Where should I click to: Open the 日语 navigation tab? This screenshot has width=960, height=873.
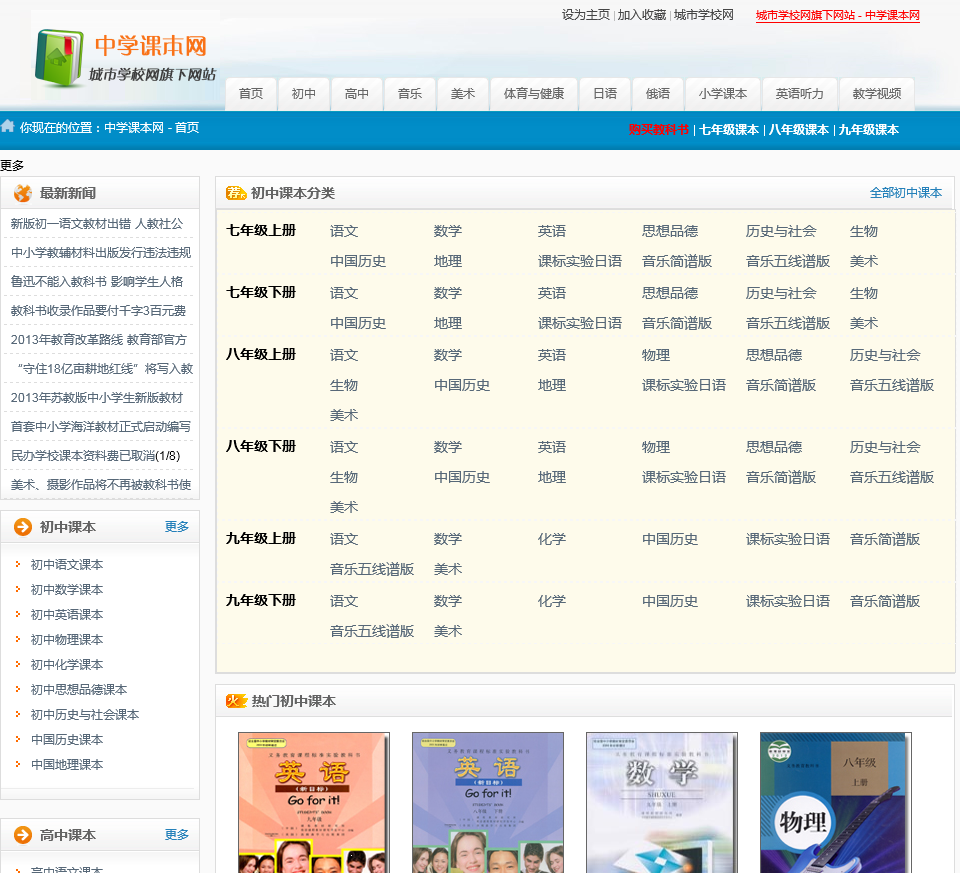[x=605, y=94]
